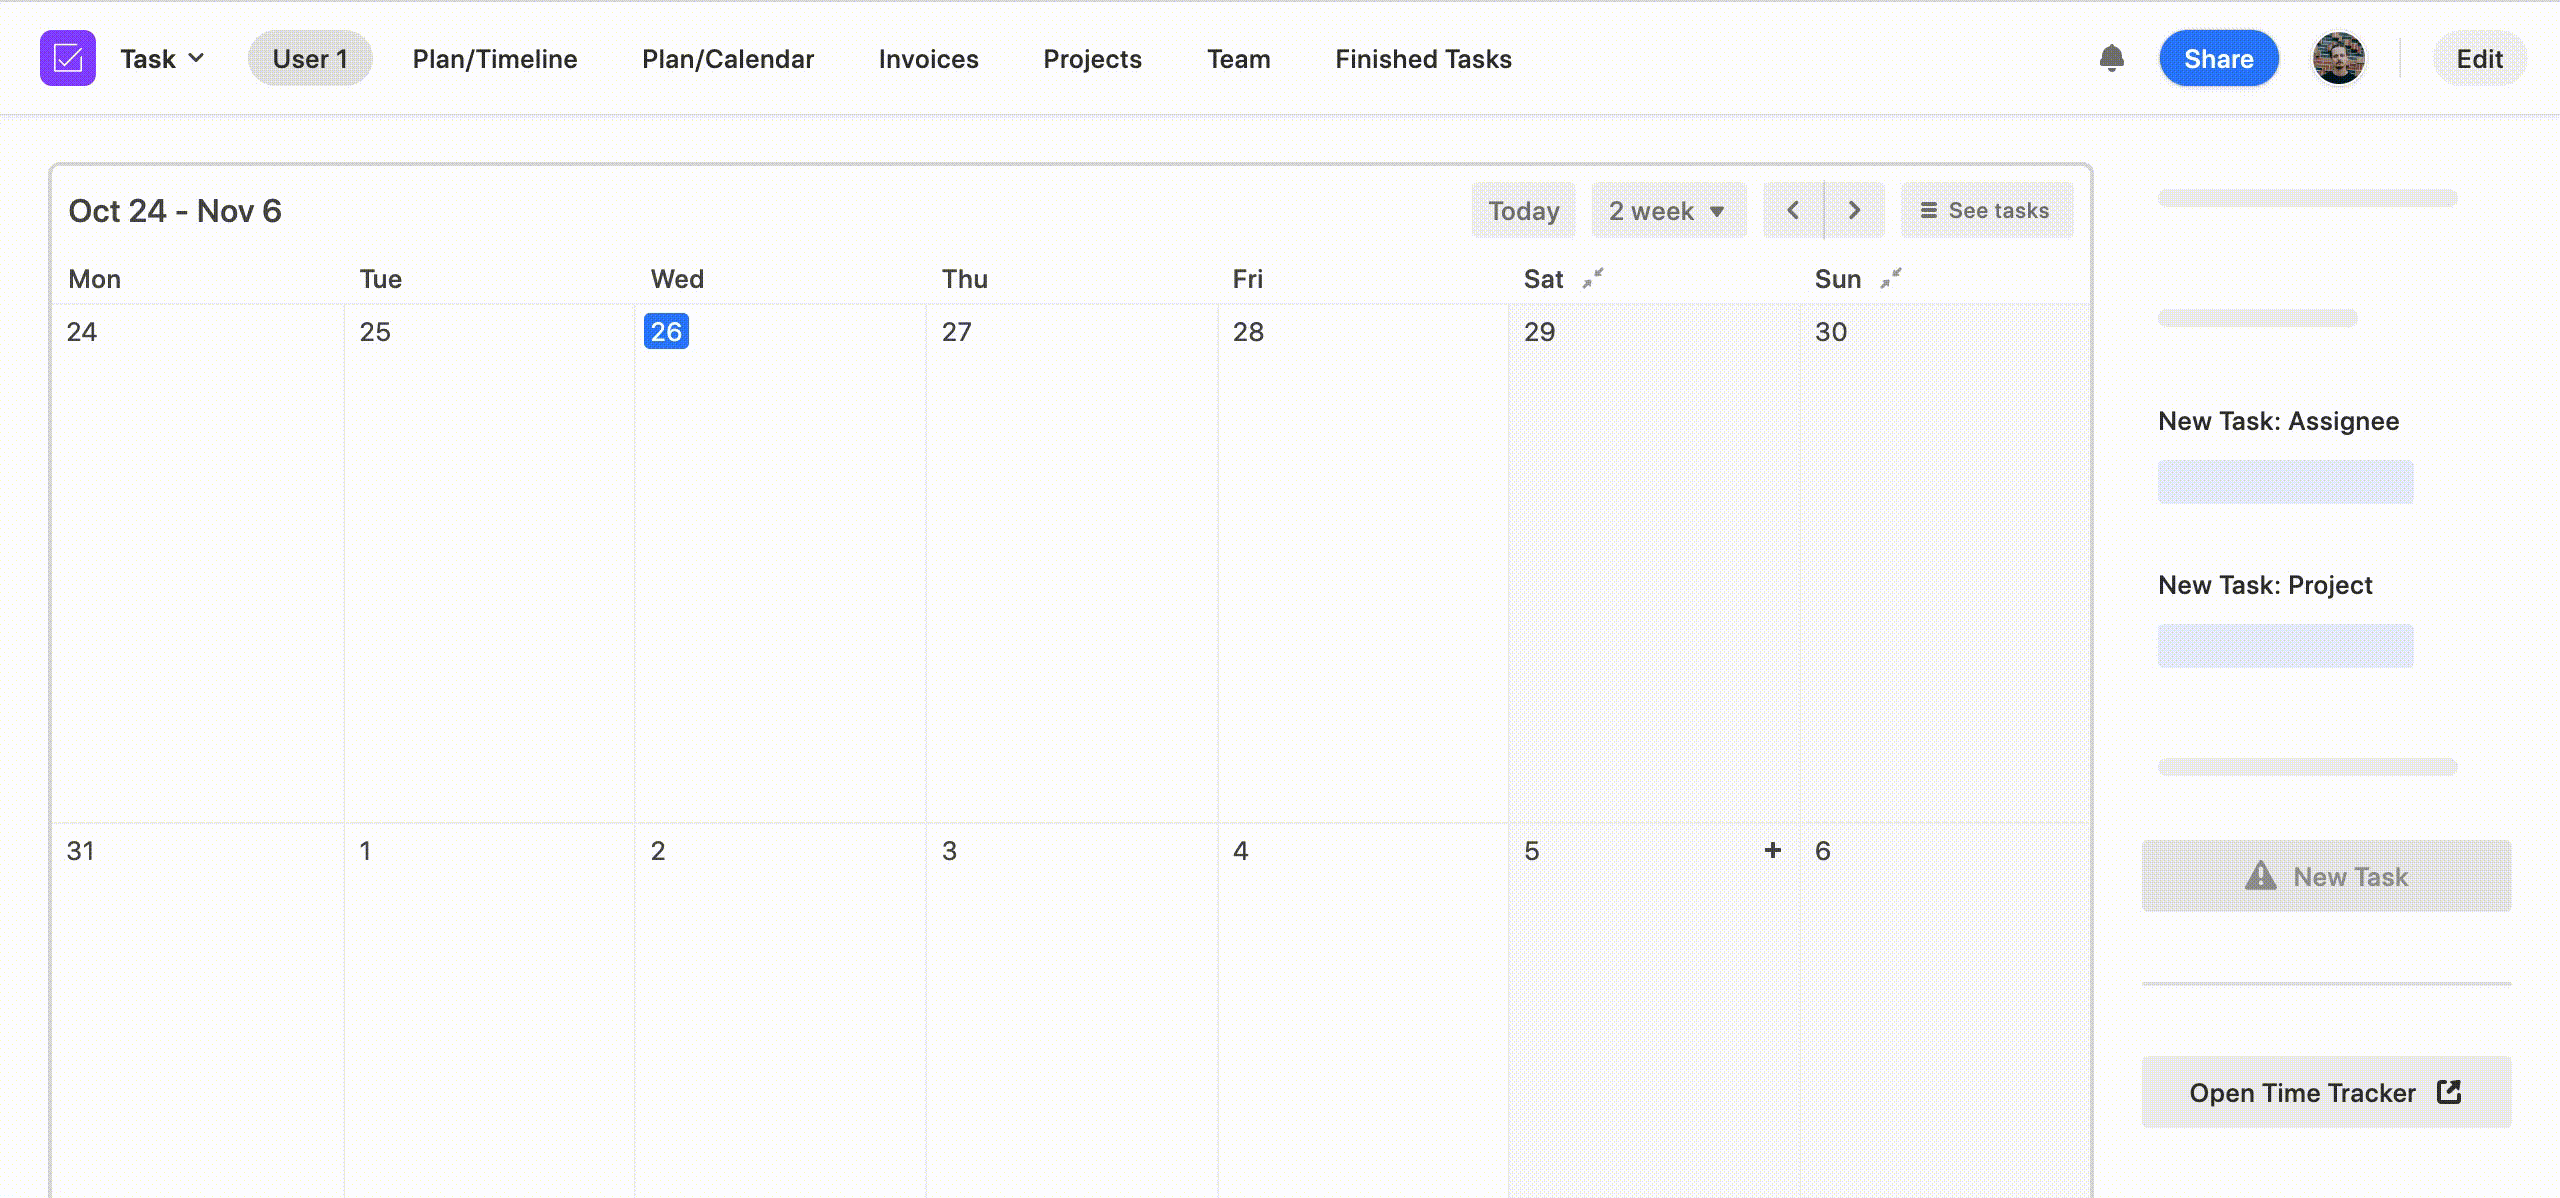Select the highlighted date 26
The width and height of the screenshot is (2560, 1198).
(666, 332)
